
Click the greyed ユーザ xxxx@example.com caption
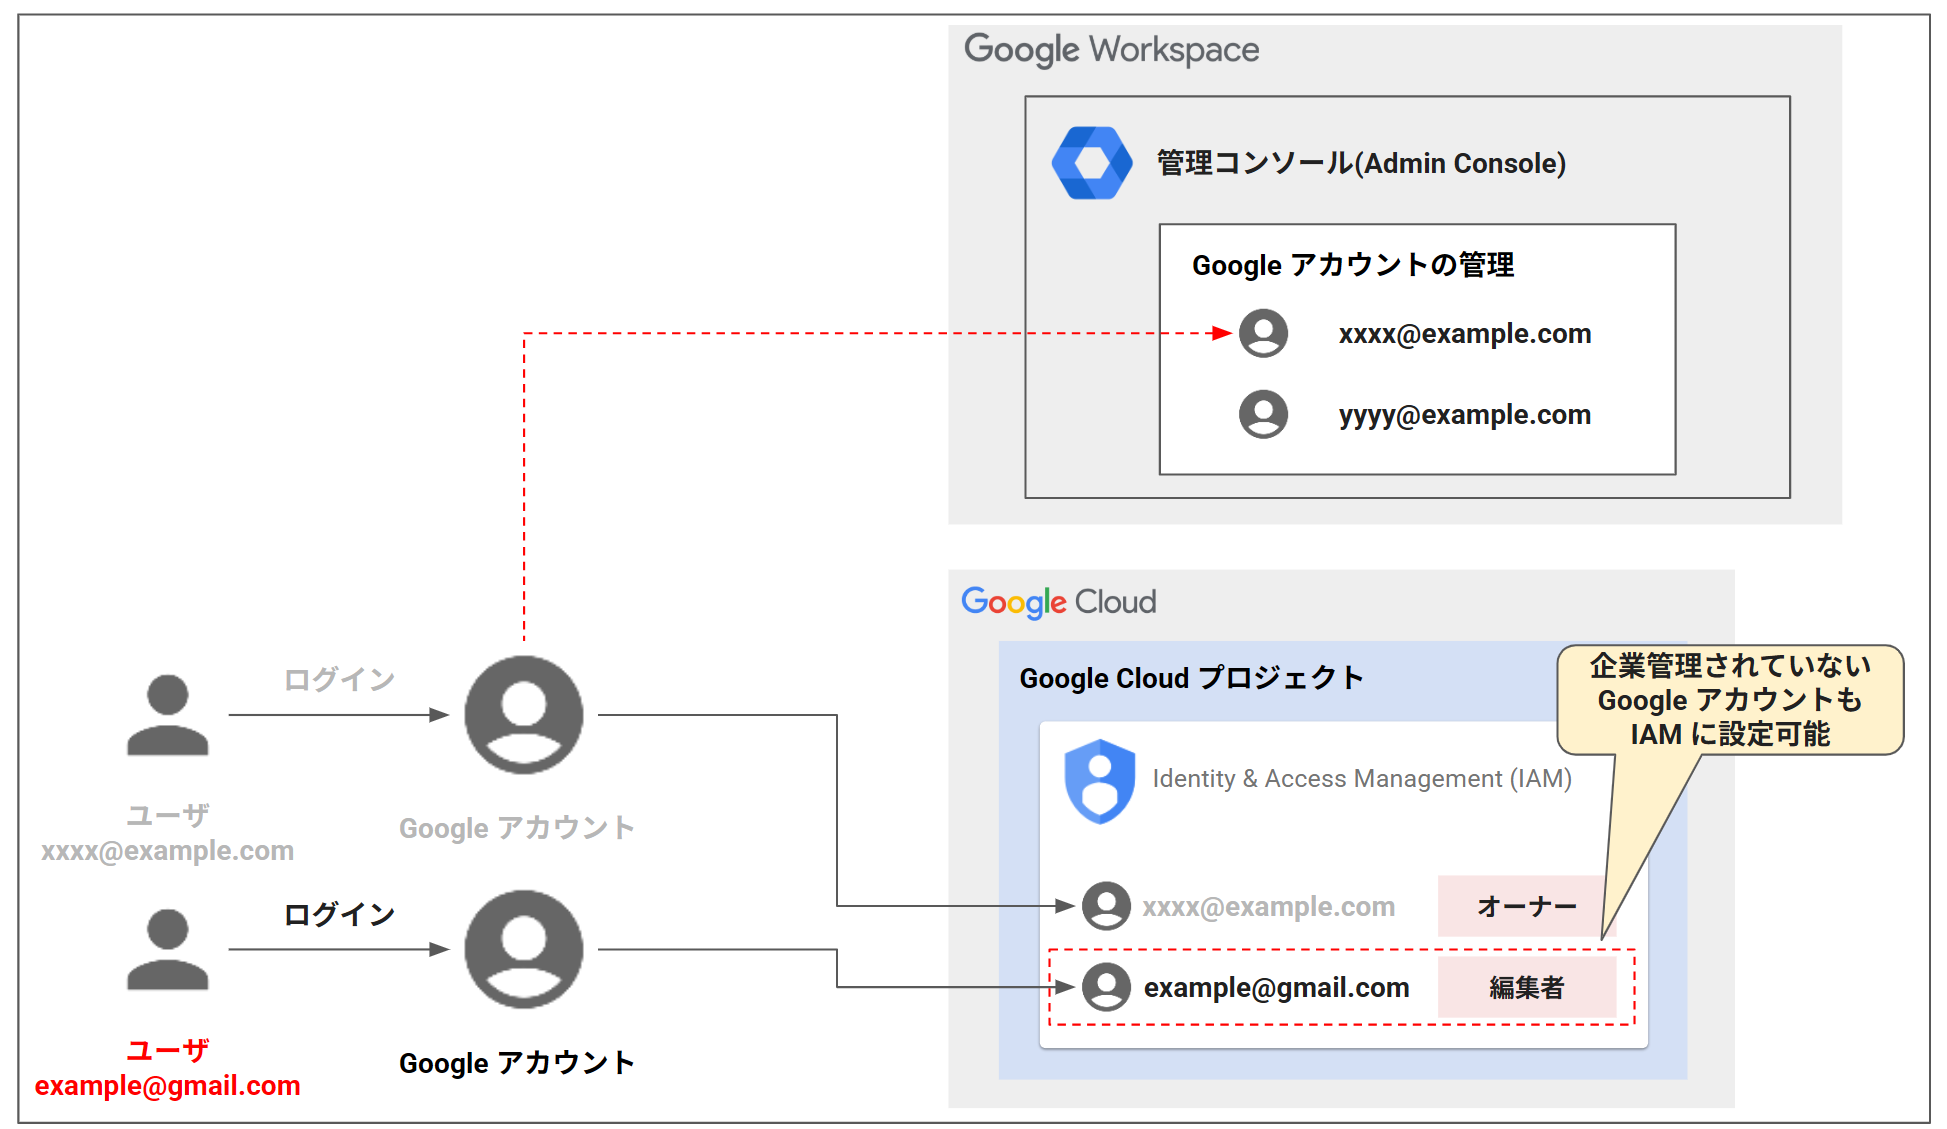tap(167, 833)
